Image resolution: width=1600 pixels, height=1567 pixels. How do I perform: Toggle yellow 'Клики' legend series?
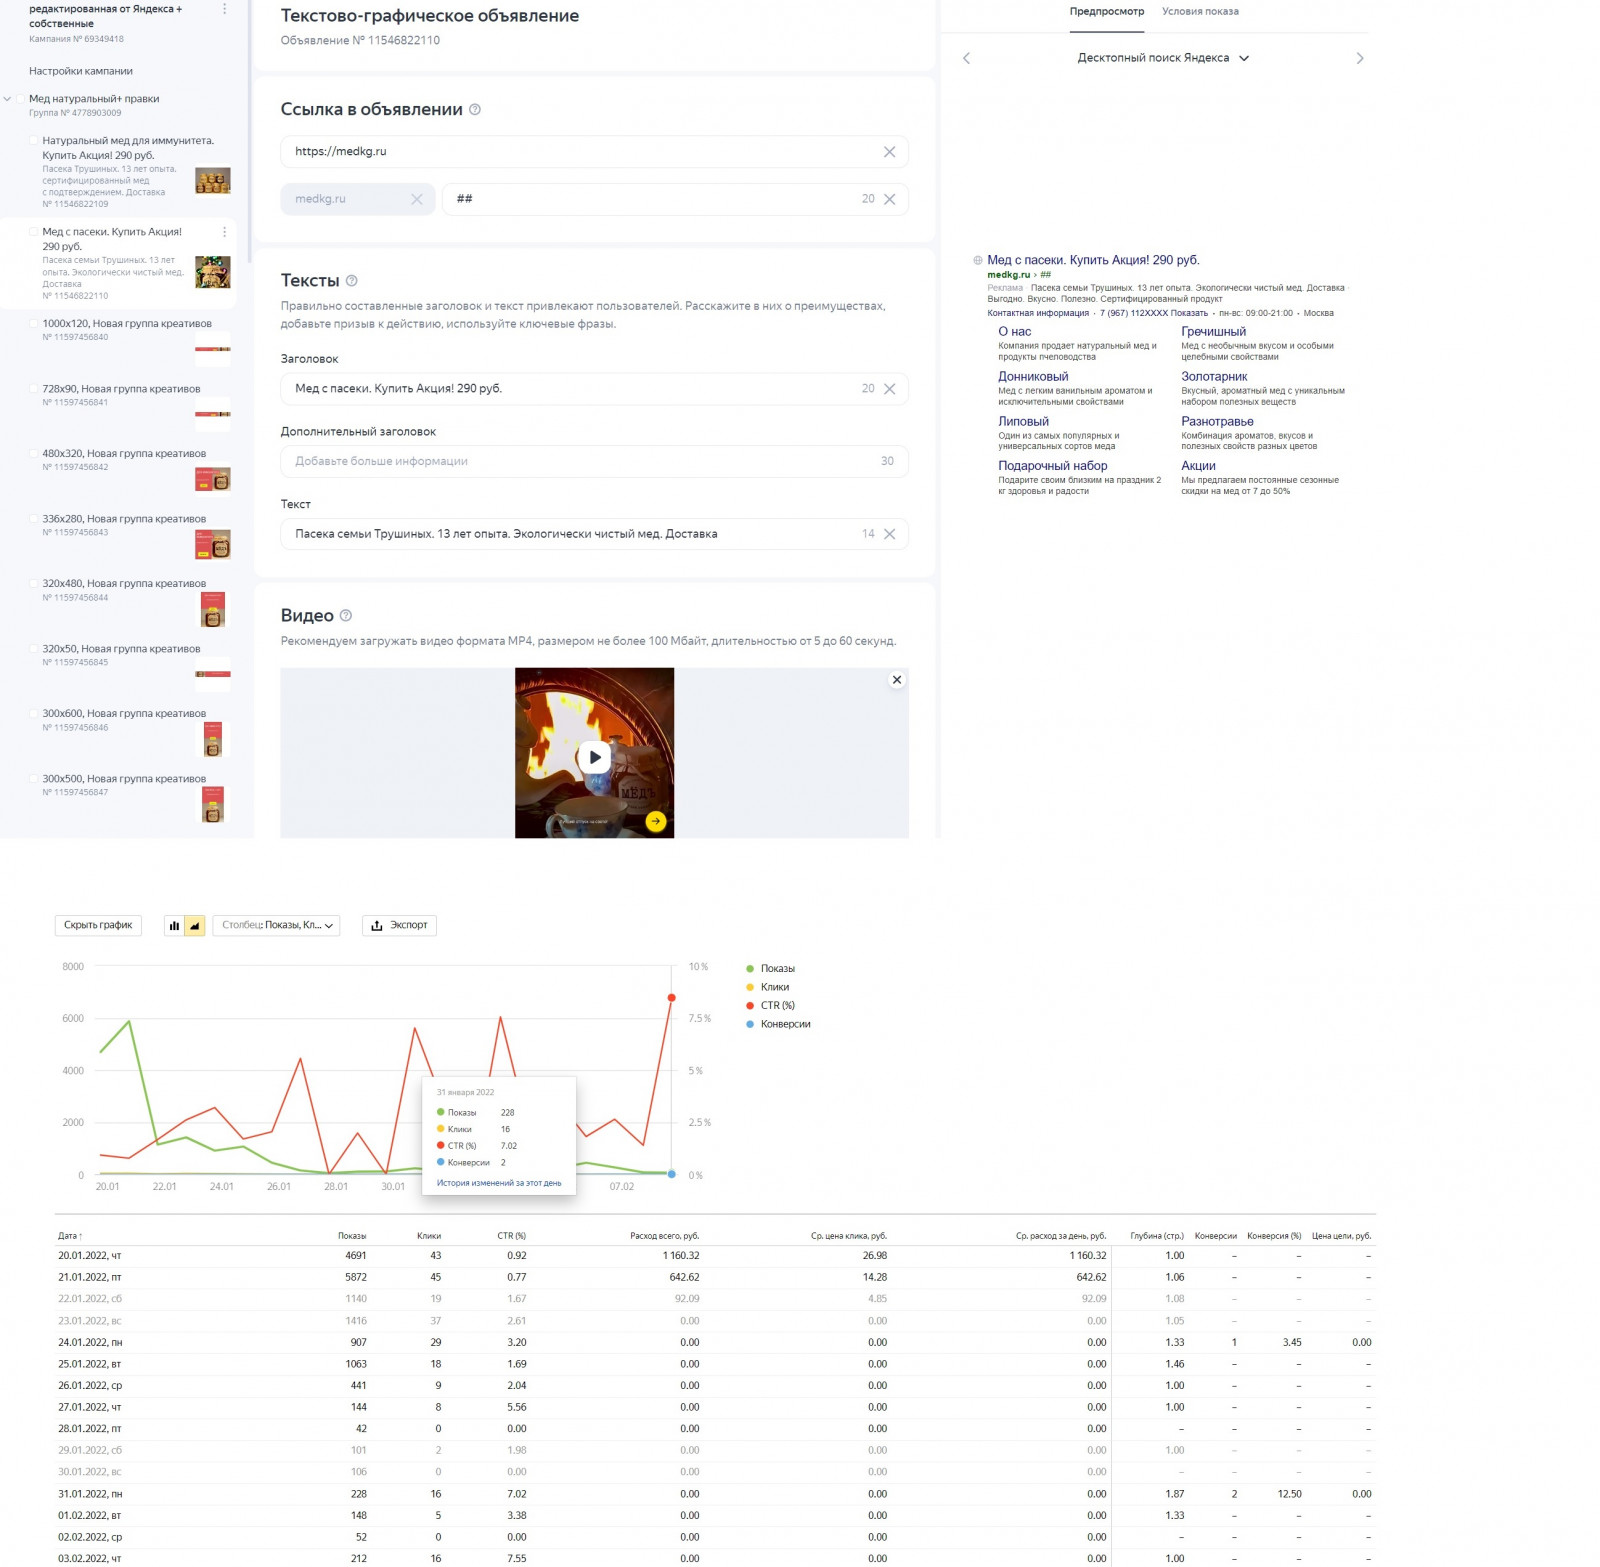(768, 988)
